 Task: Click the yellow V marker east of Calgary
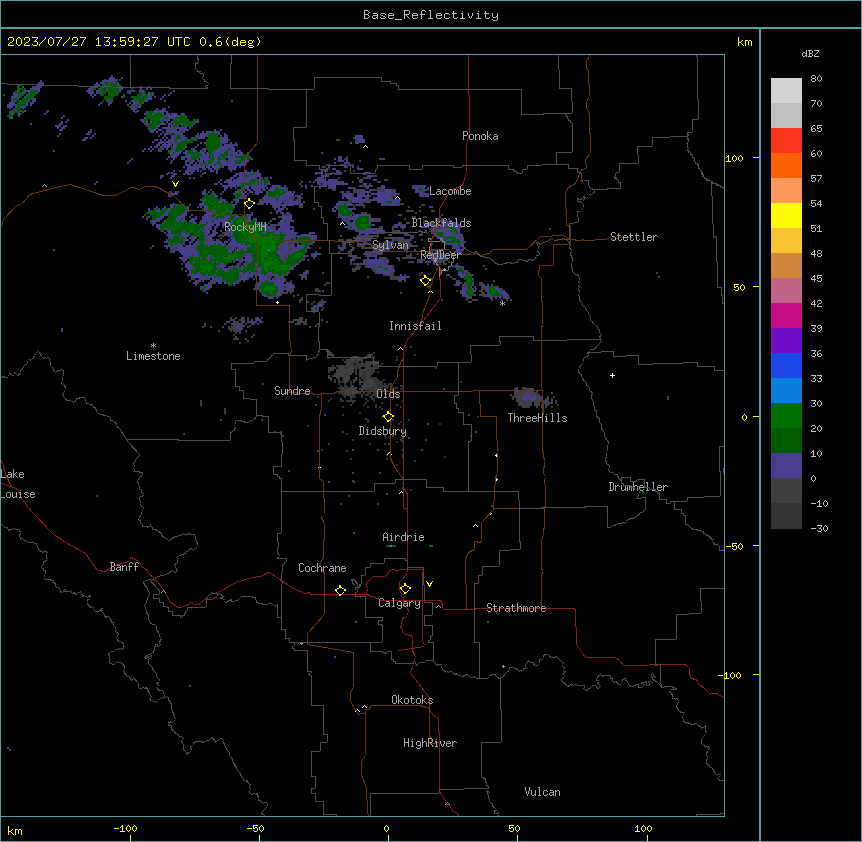[x=429, y=584]
